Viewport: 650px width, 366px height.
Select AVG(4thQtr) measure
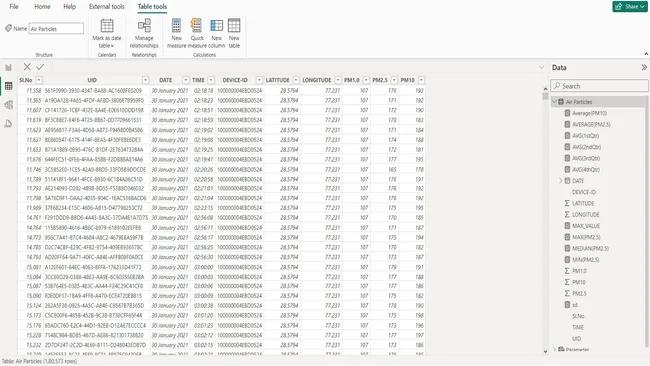tap(586, 170)
